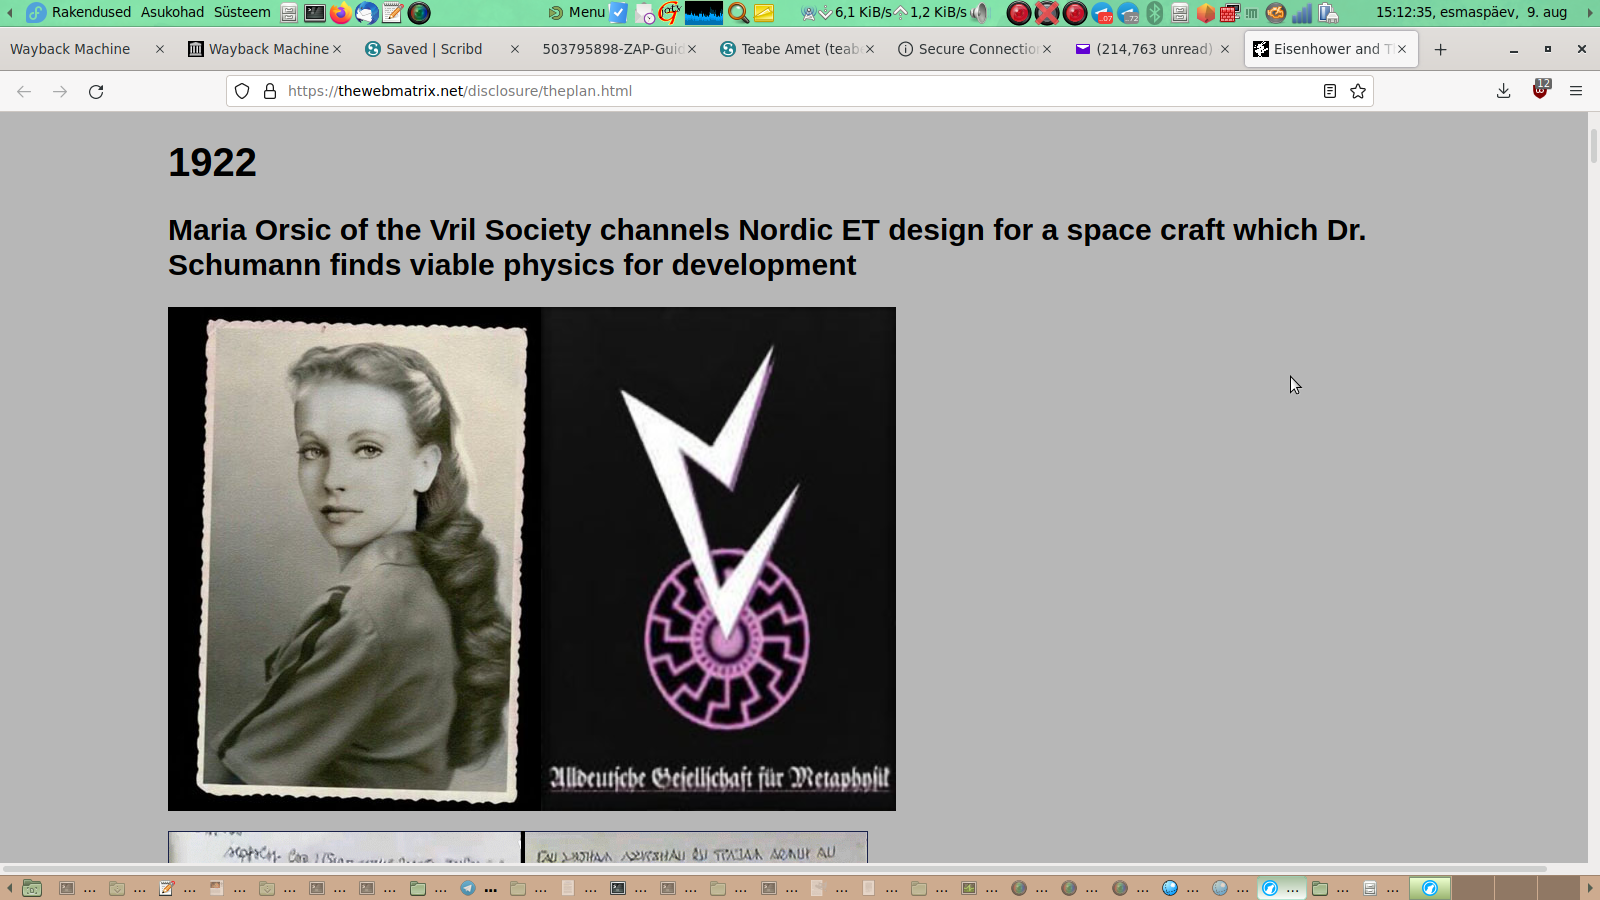
Task: Click the clock showing 15:12:35, esmaspäev
Action: tap(1471, 12)
